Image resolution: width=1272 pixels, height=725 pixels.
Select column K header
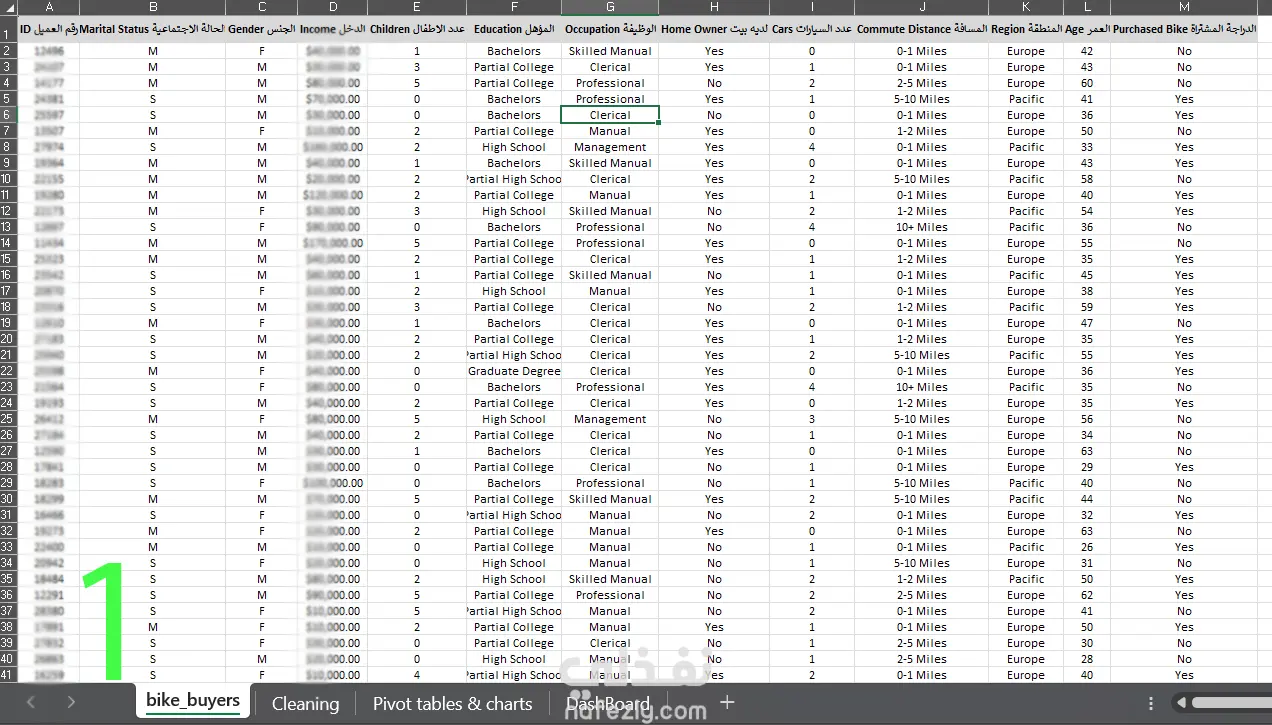coord(1026,7)
